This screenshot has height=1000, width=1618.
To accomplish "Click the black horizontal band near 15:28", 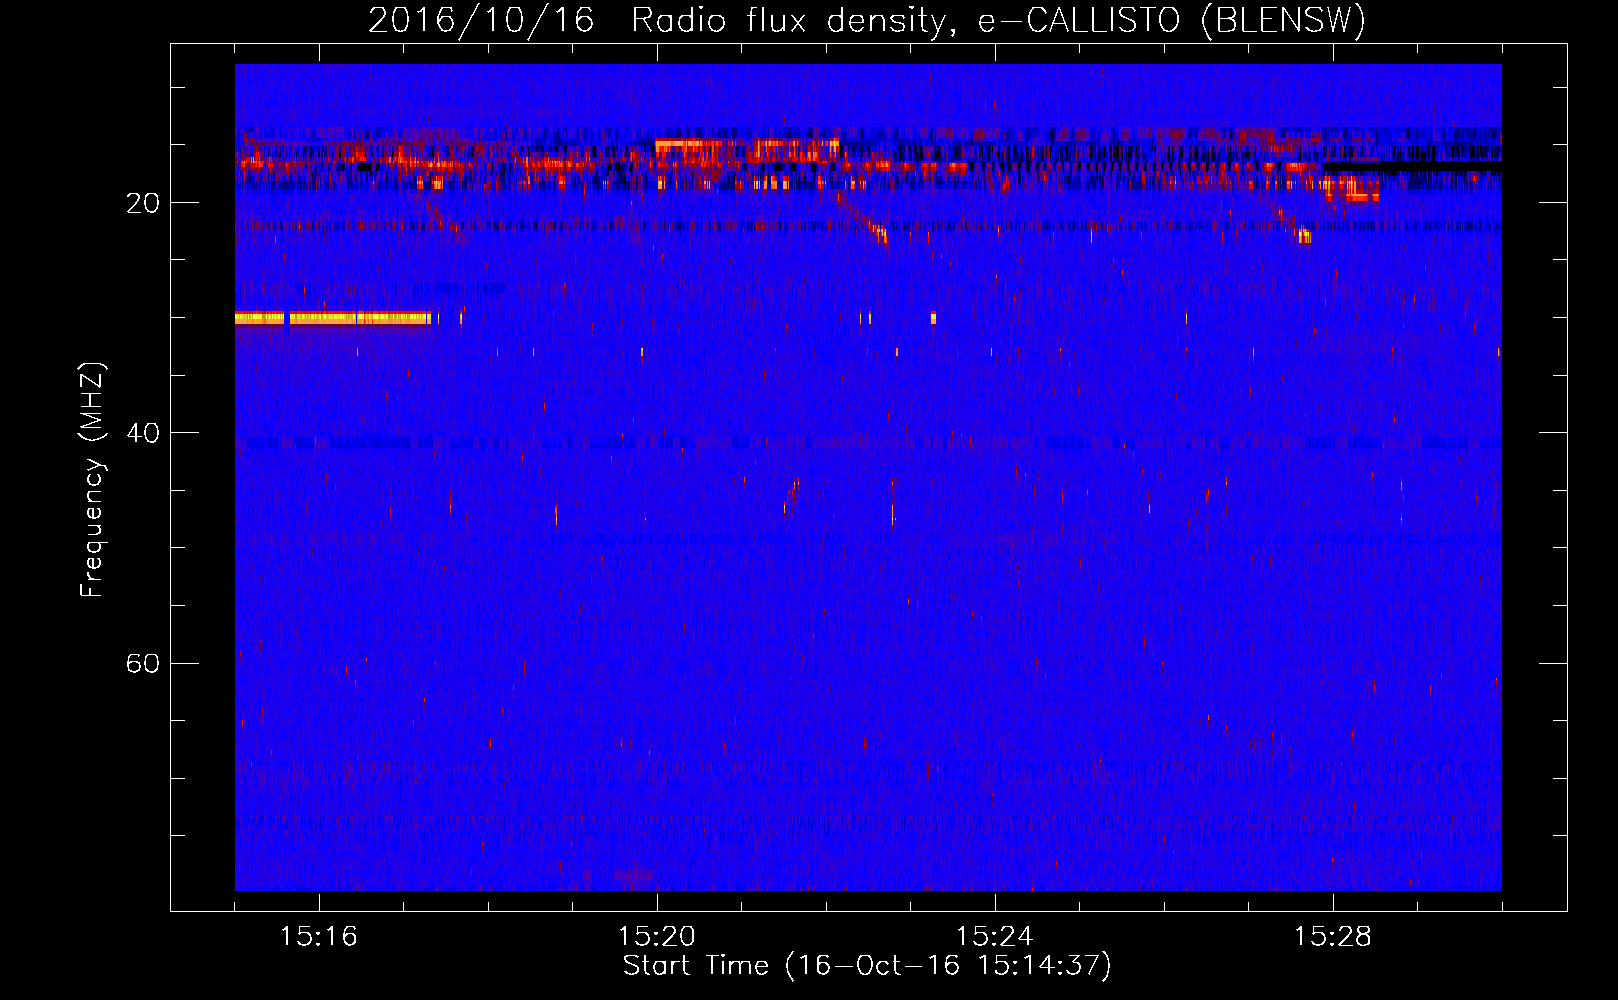I will tap(1412, 165).
